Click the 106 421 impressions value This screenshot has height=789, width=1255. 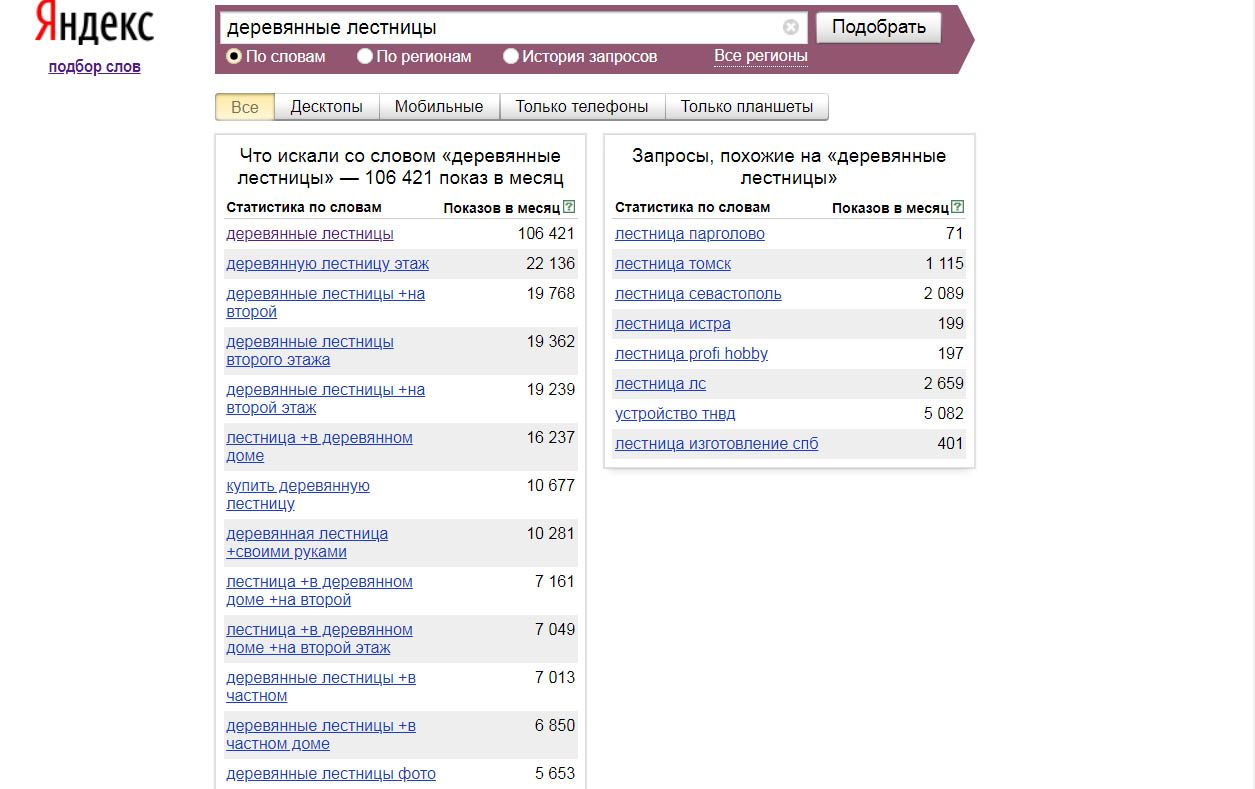pyautogui.click(x=546, y=234)
